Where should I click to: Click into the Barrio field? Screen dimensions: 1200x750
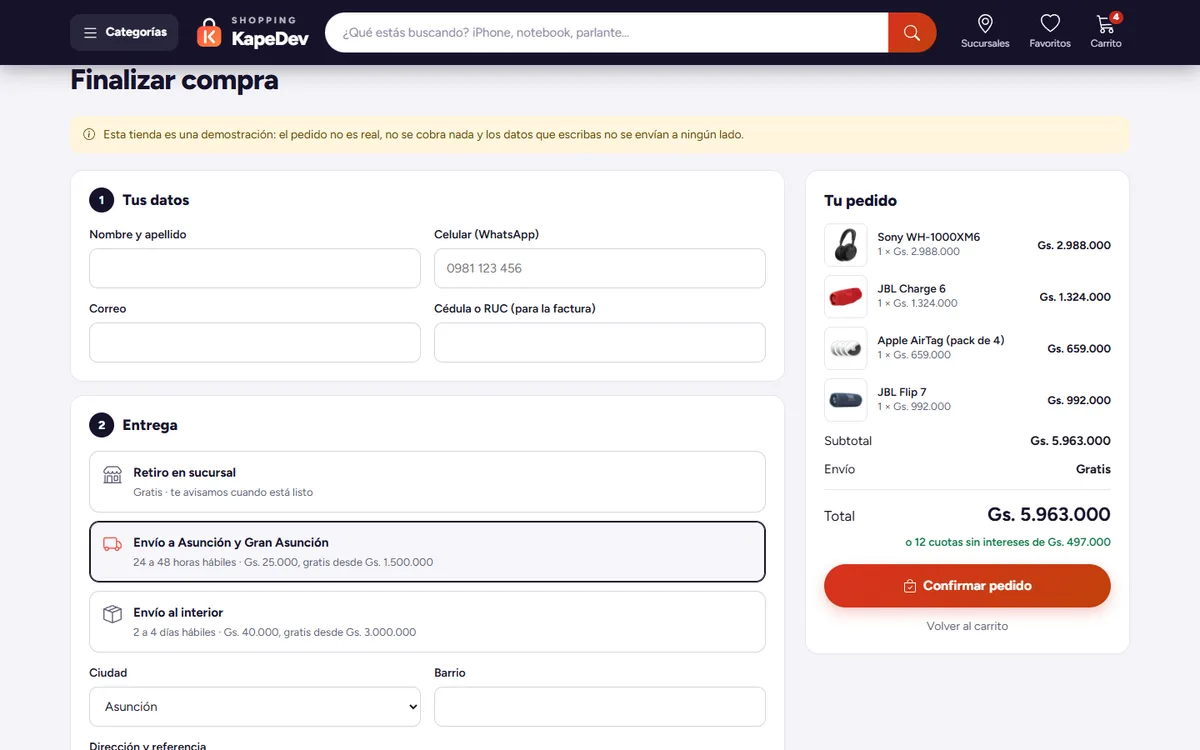(600, 706)
